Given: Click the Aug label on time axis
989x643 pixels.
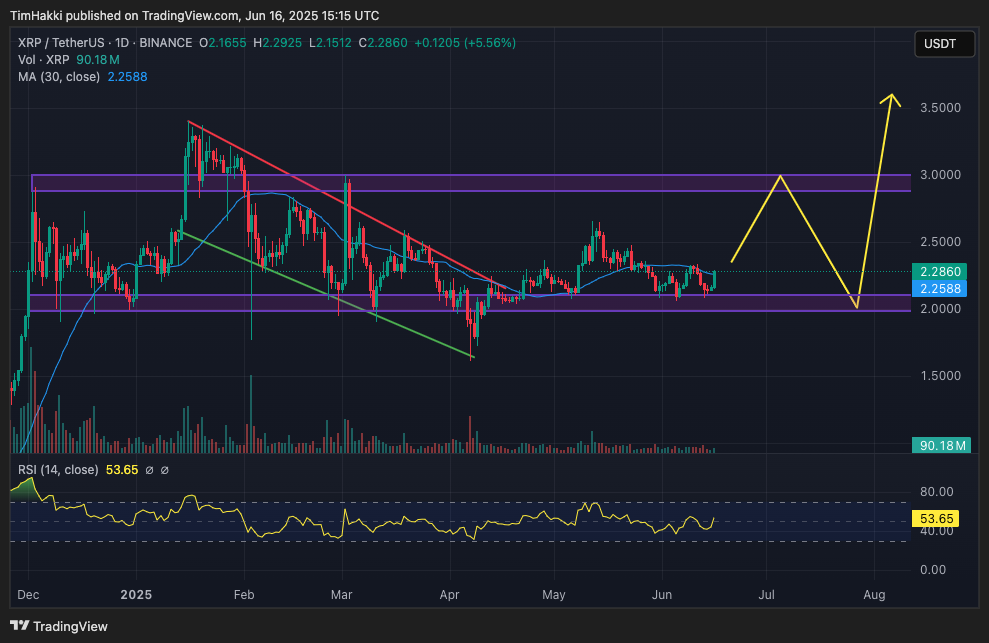Looking at the screenshot, I should (874, 595).
